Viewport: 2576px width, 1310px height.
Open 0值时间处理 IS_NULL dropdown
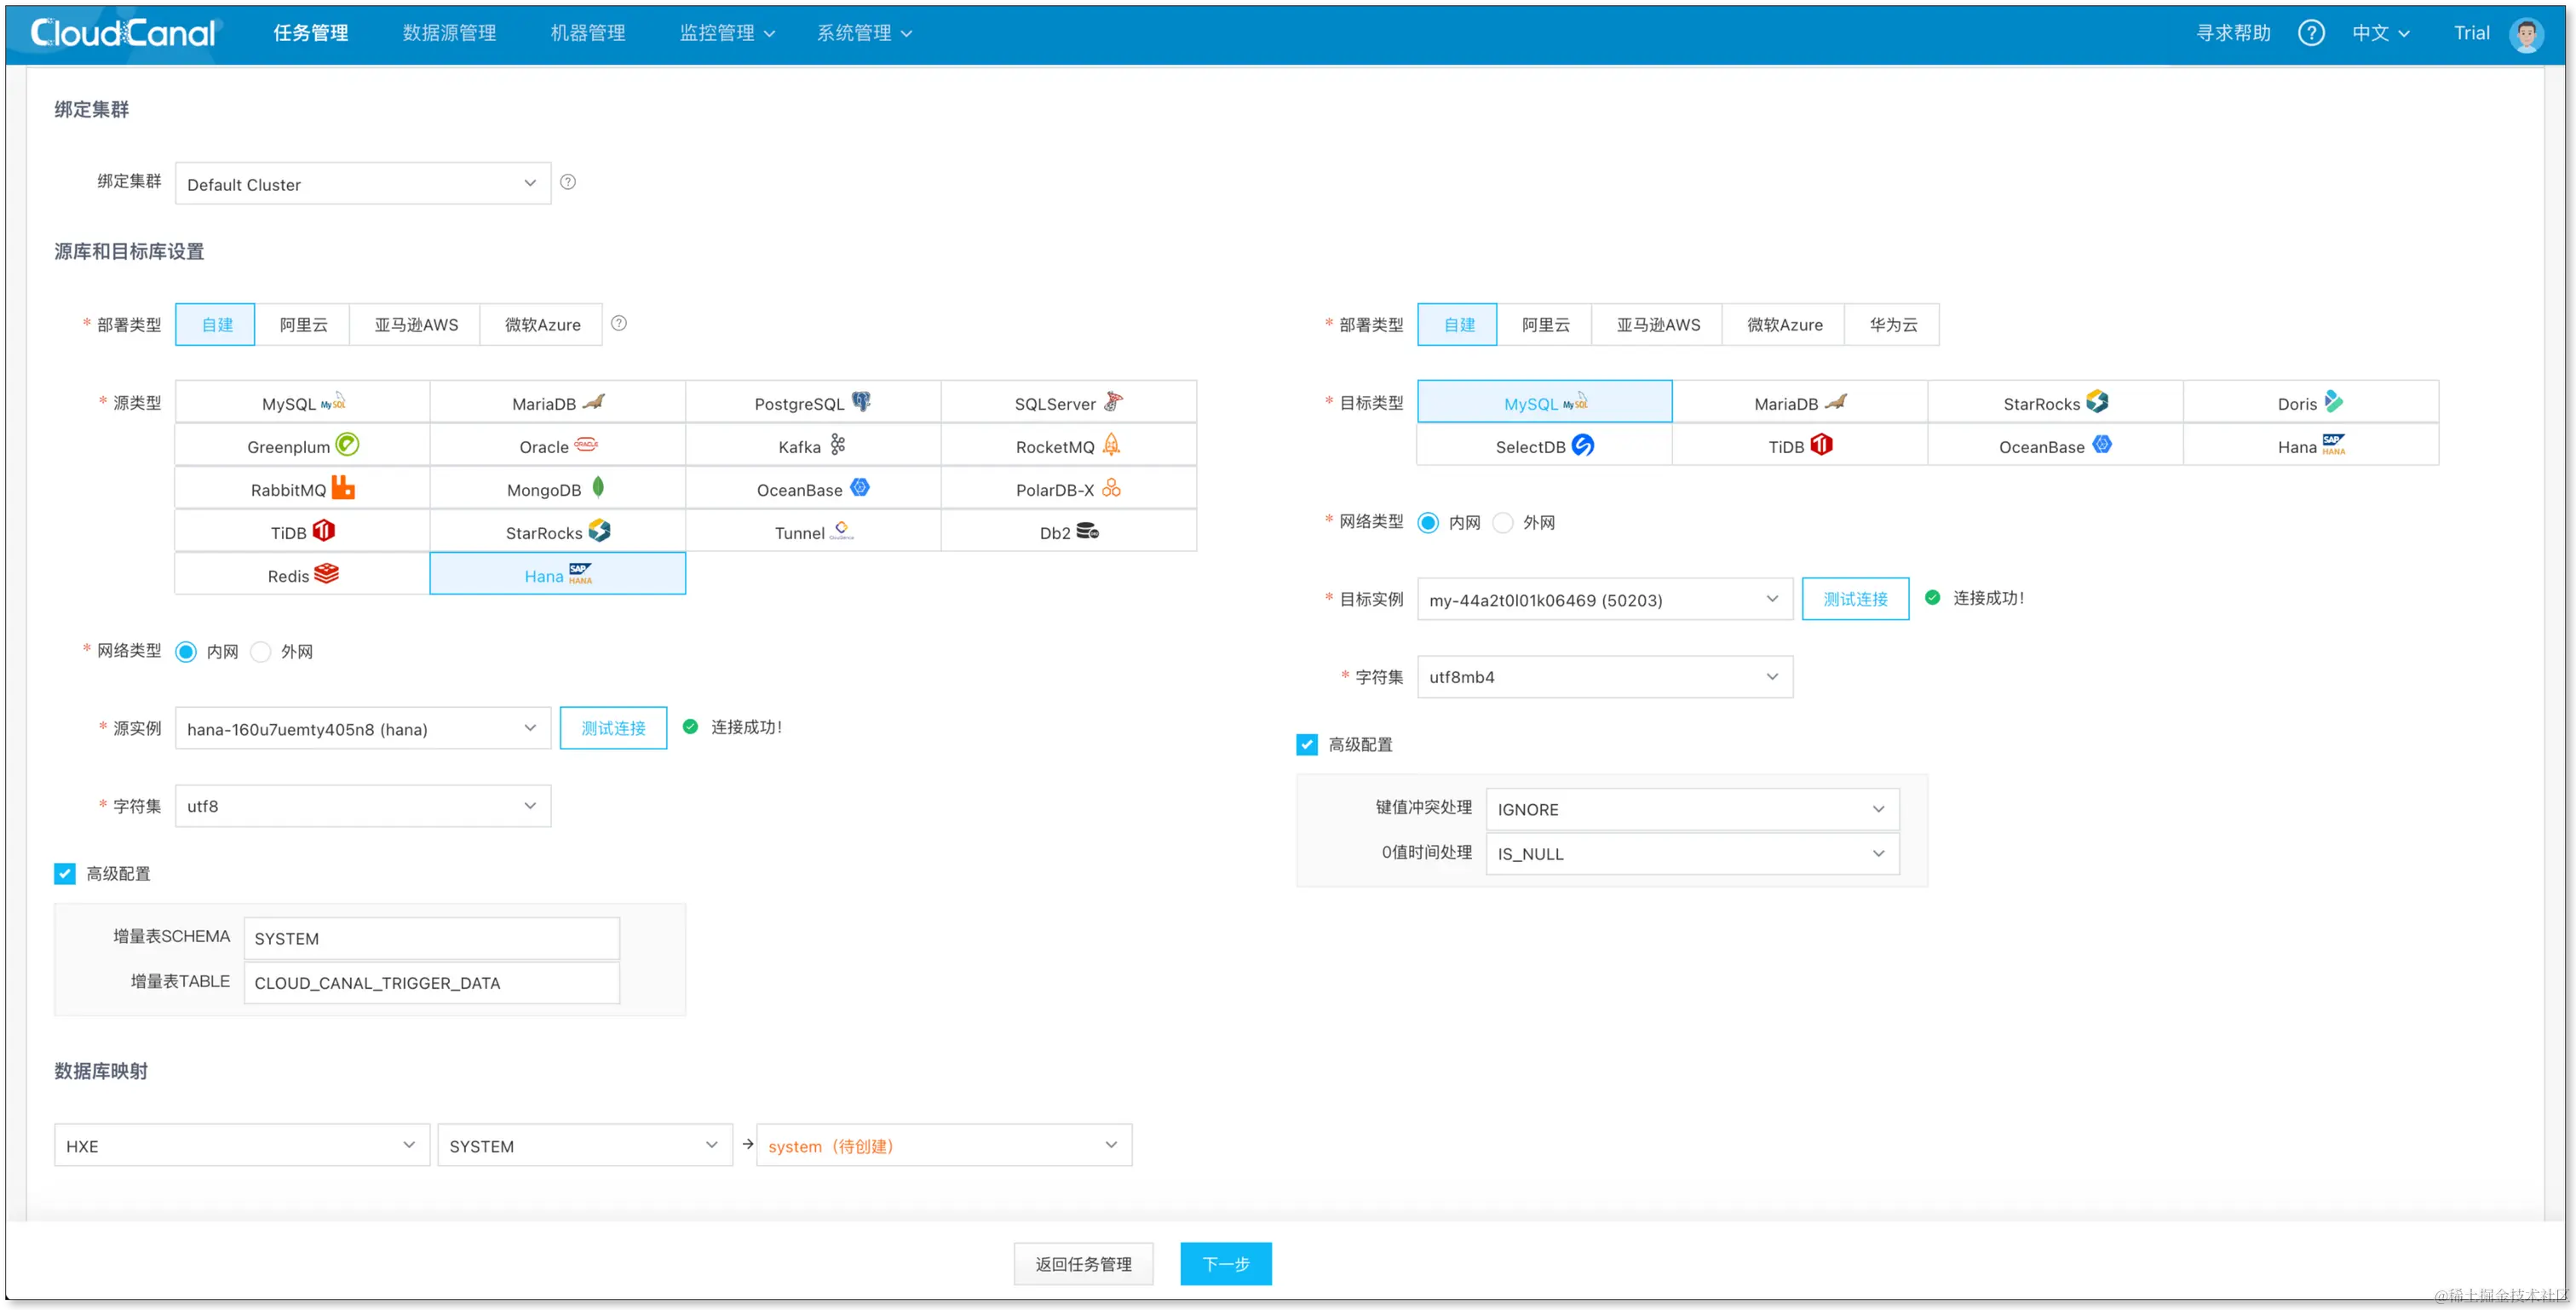pos(1692,854)
